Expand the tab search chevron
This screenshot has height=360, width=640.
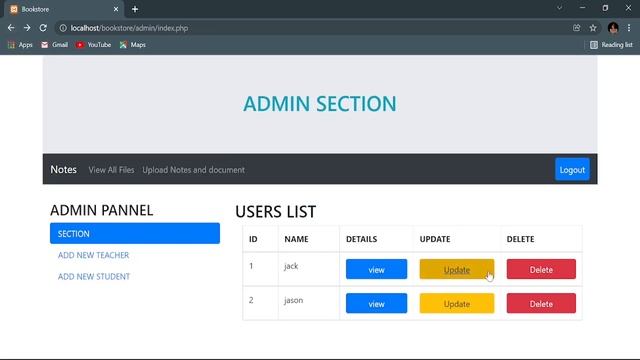pyautogui.click(x=560, y=8)
